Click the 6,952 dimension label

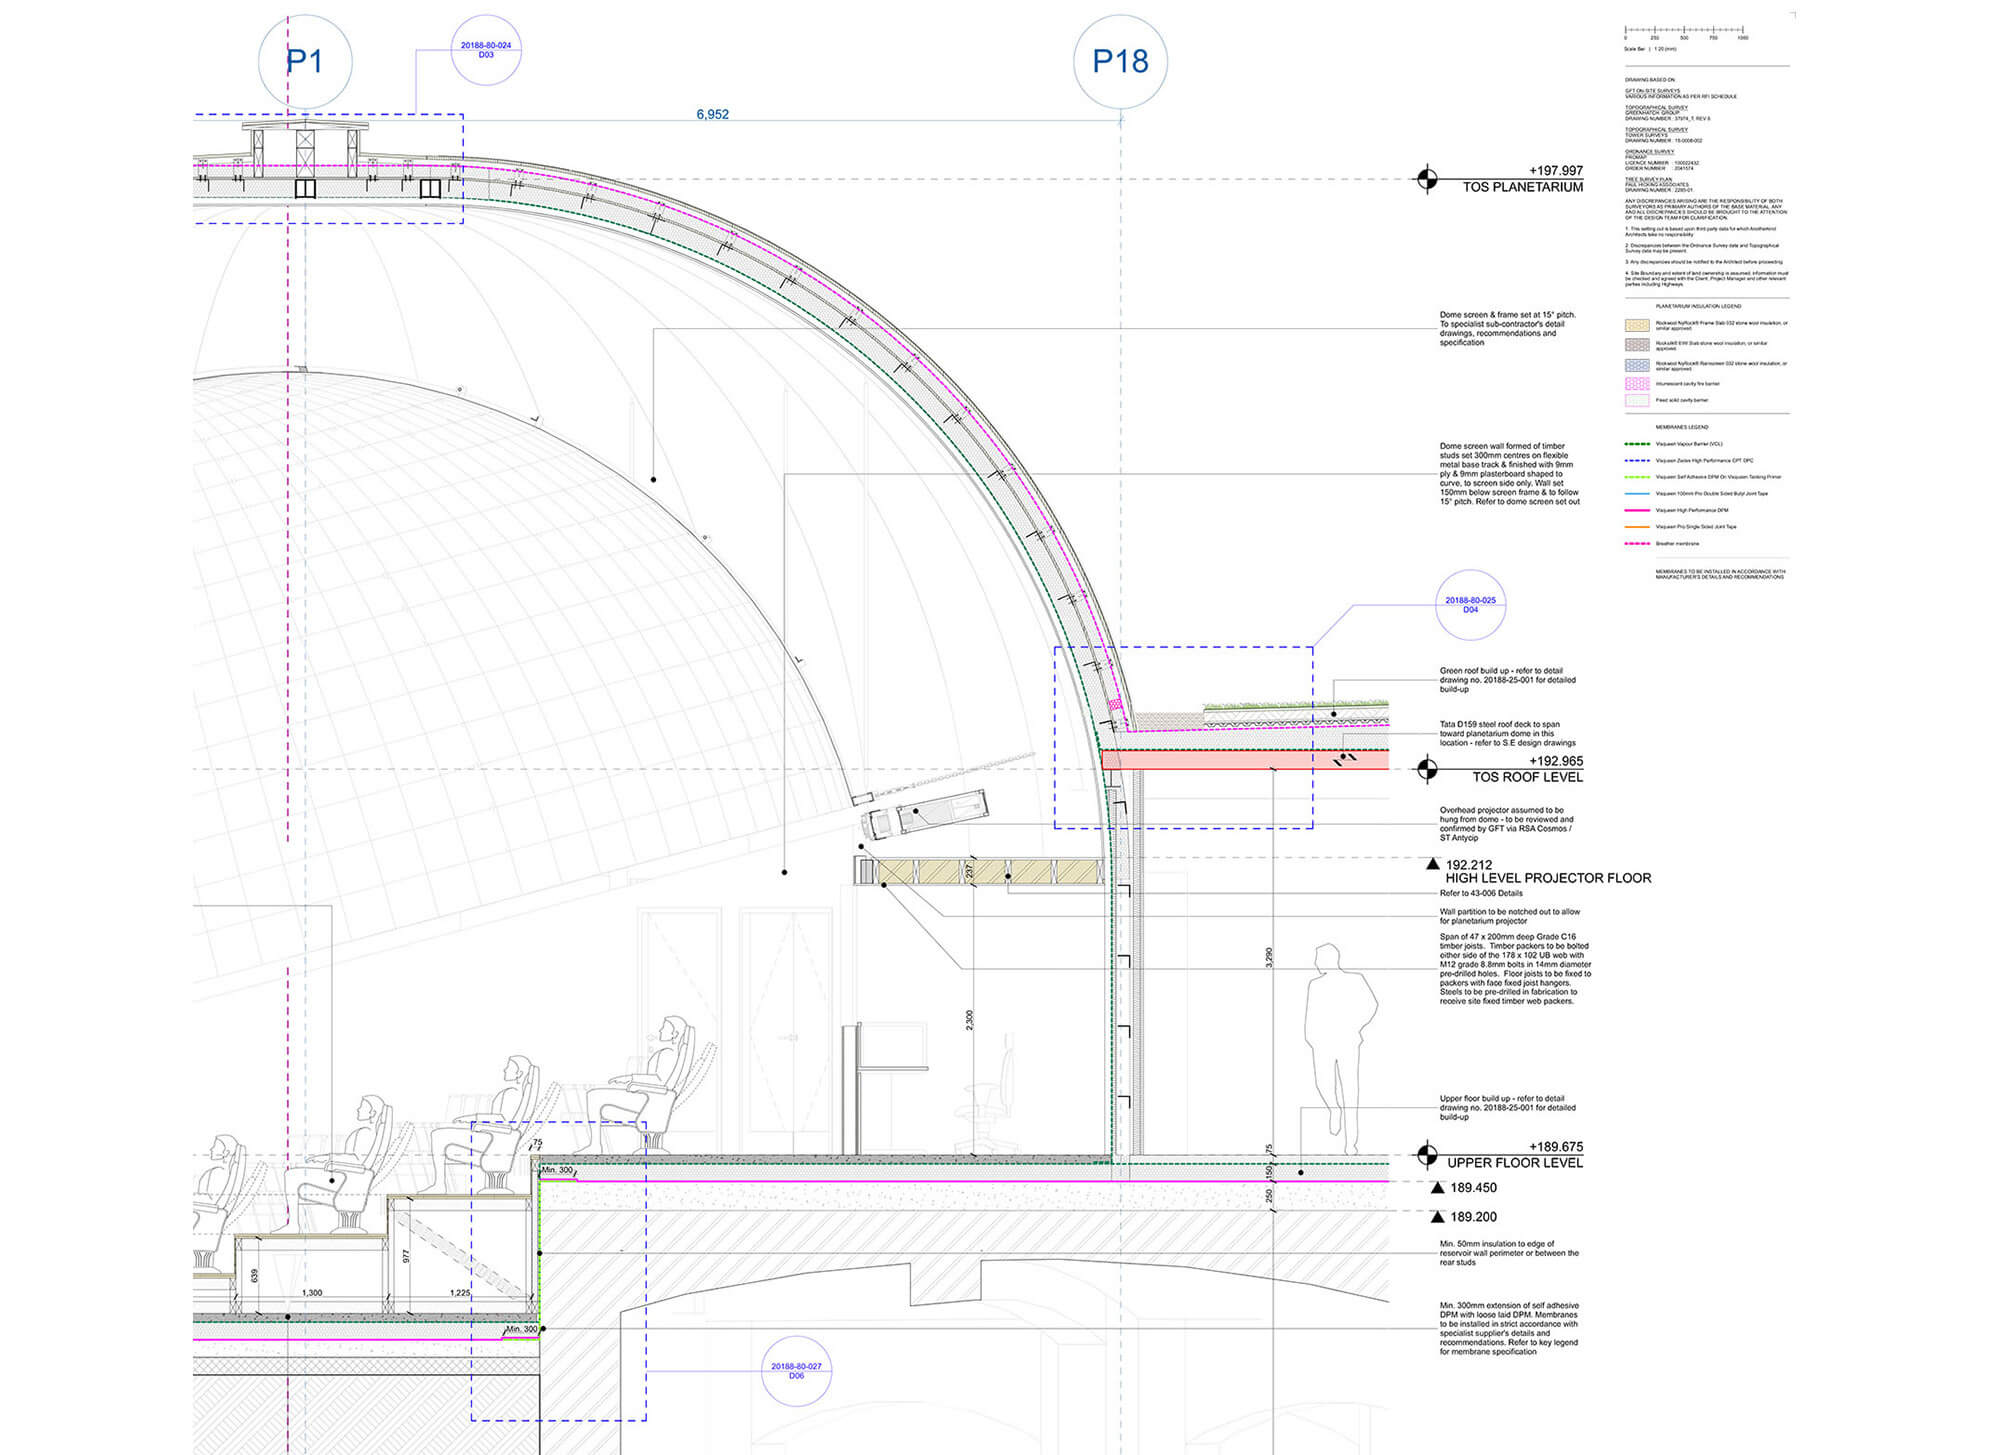click(x=712, y=115)
